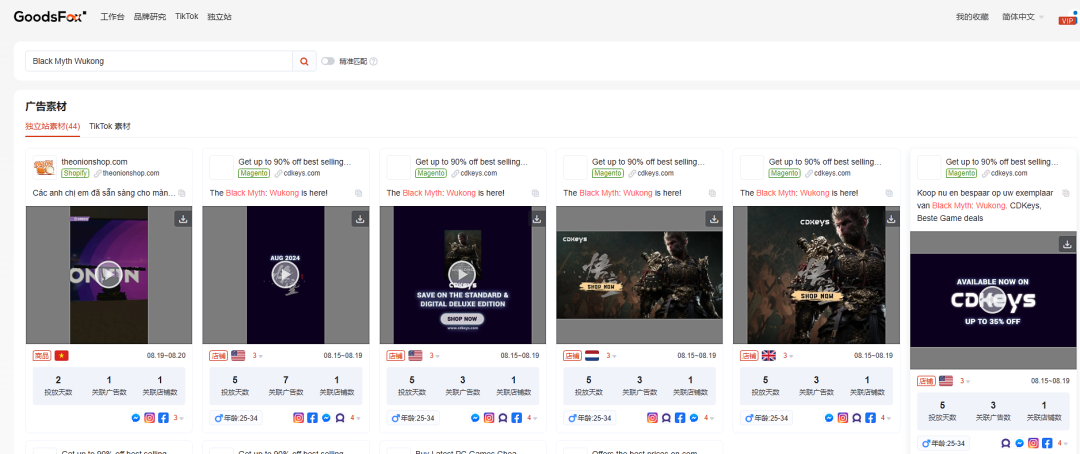
Task: Download the UK card's Wukong image
Action: tap(891, 219)
